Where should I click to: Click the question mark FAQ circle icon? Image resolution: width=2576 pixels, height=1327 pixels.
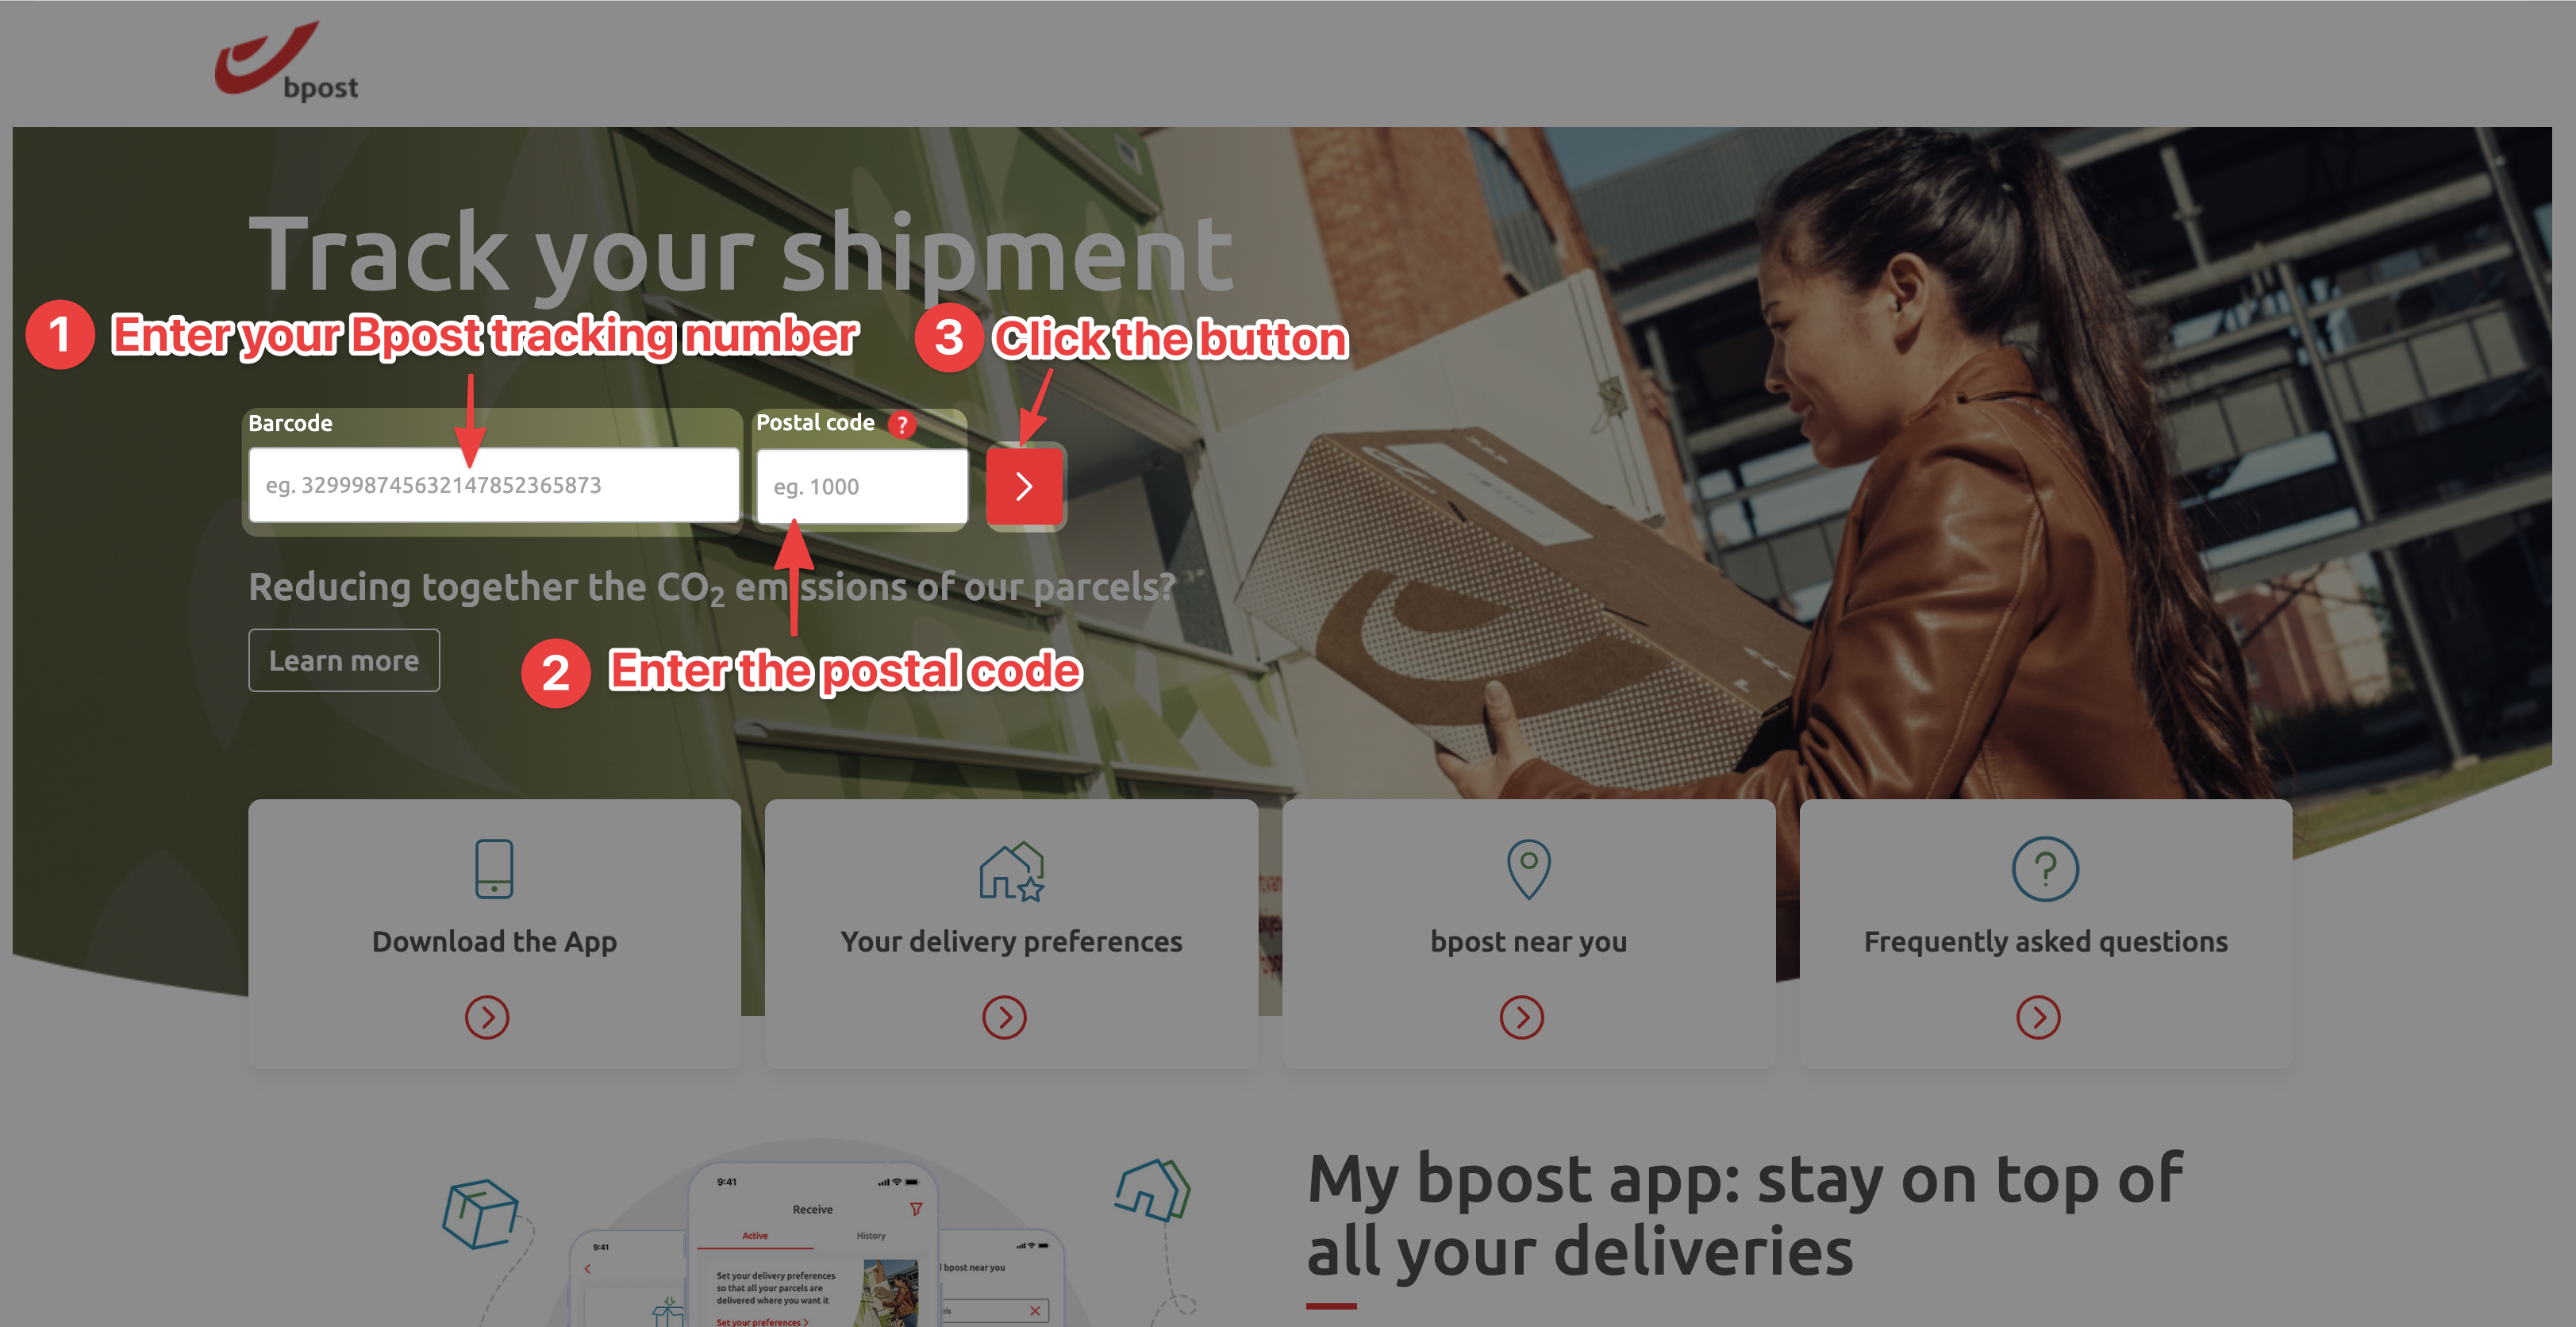pos(2045,869)
